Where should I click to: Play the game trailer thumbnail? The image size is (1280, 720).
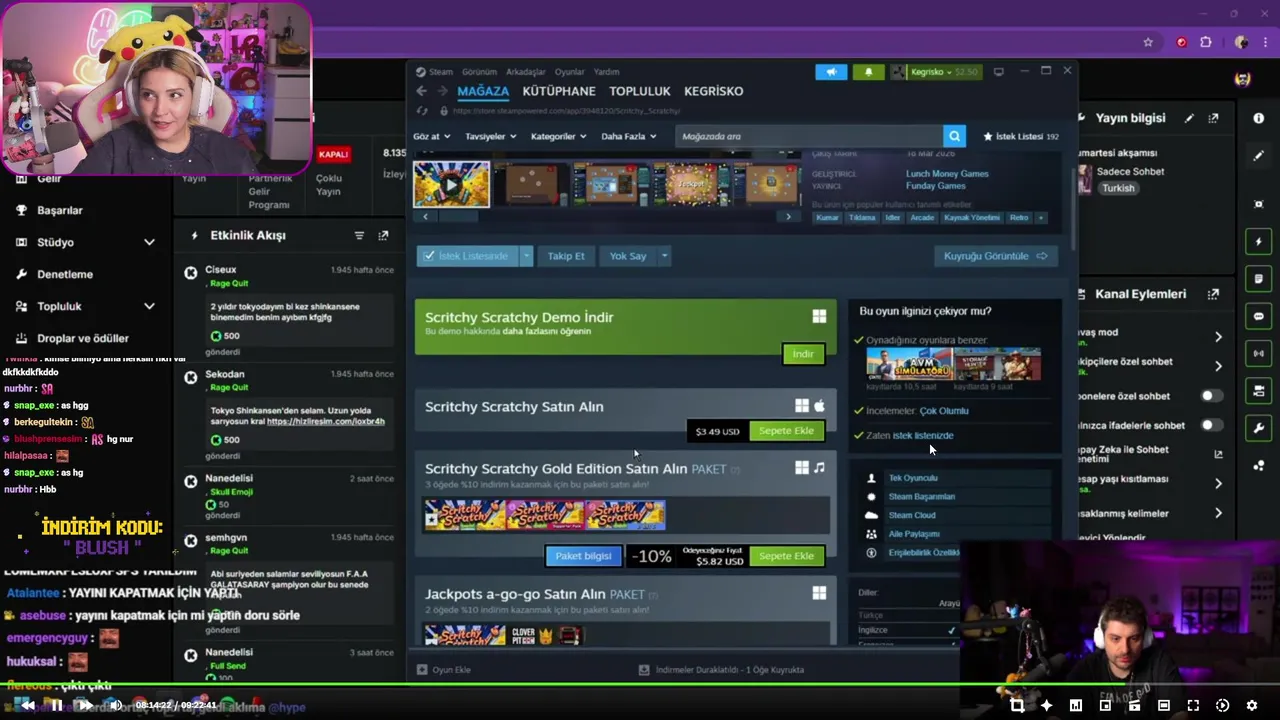point(451,184)
